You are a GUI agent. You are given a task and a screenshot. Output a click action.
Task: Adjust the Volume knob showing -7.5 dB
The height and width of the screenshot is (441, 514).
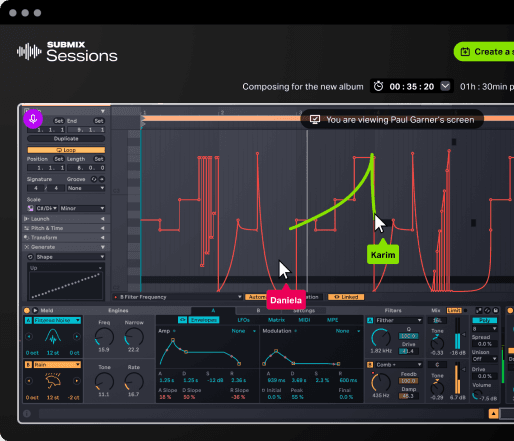tap(477, 395)
